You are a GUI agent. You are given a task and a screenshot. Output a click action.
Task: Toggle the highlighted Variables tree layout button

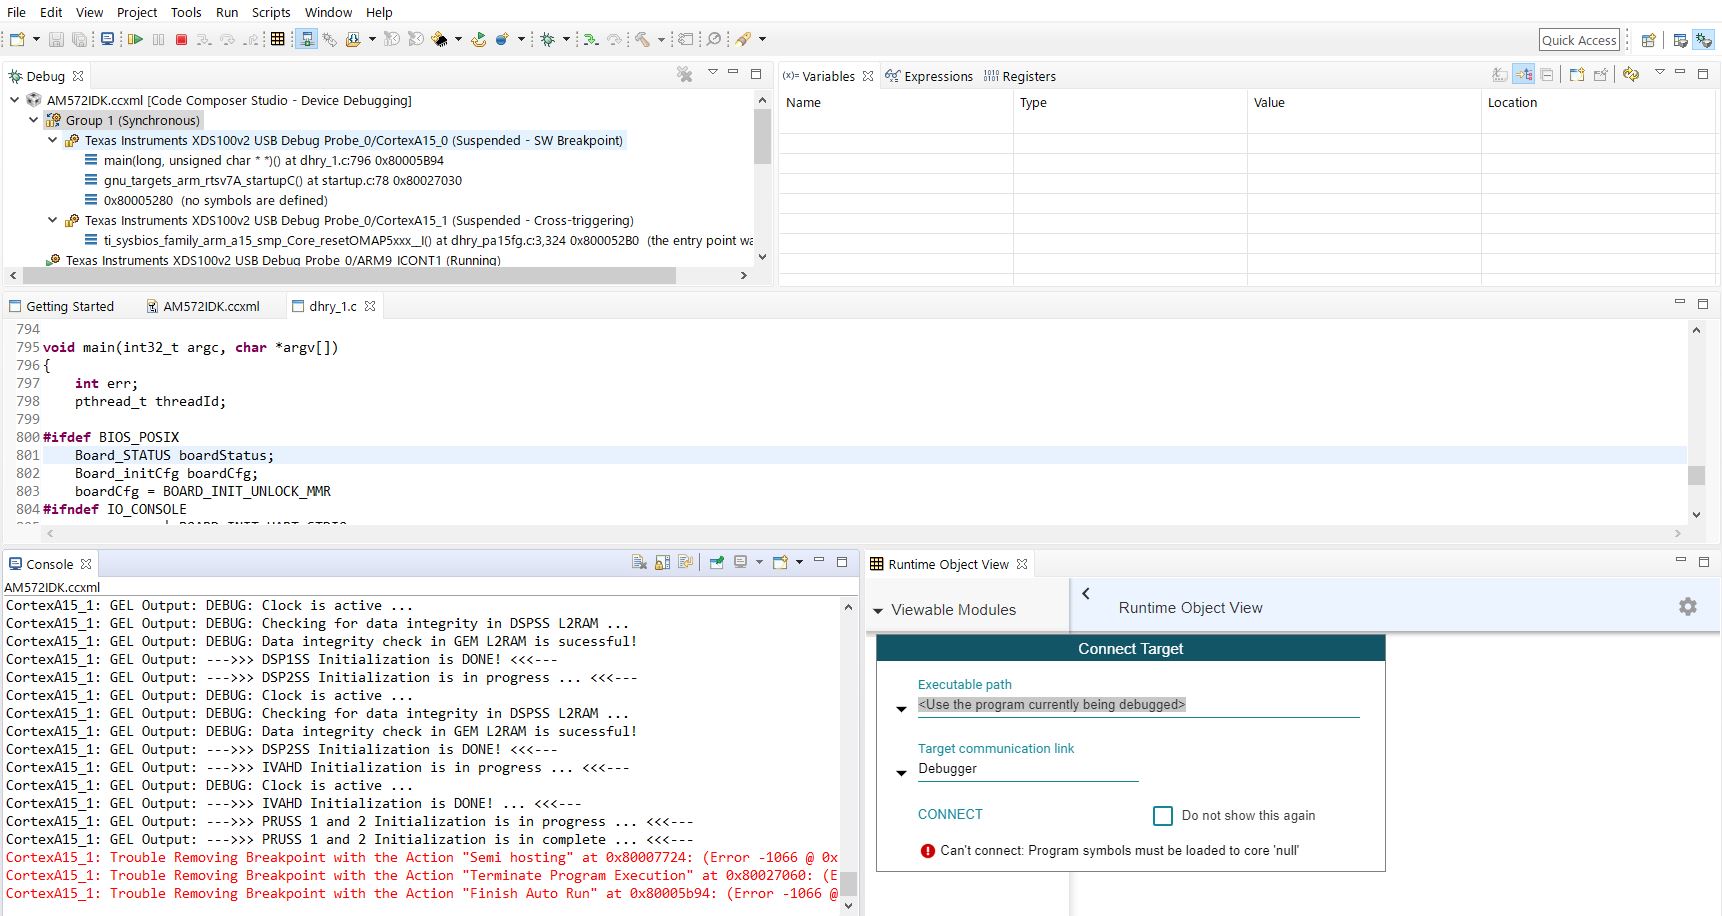[1523, 75]
